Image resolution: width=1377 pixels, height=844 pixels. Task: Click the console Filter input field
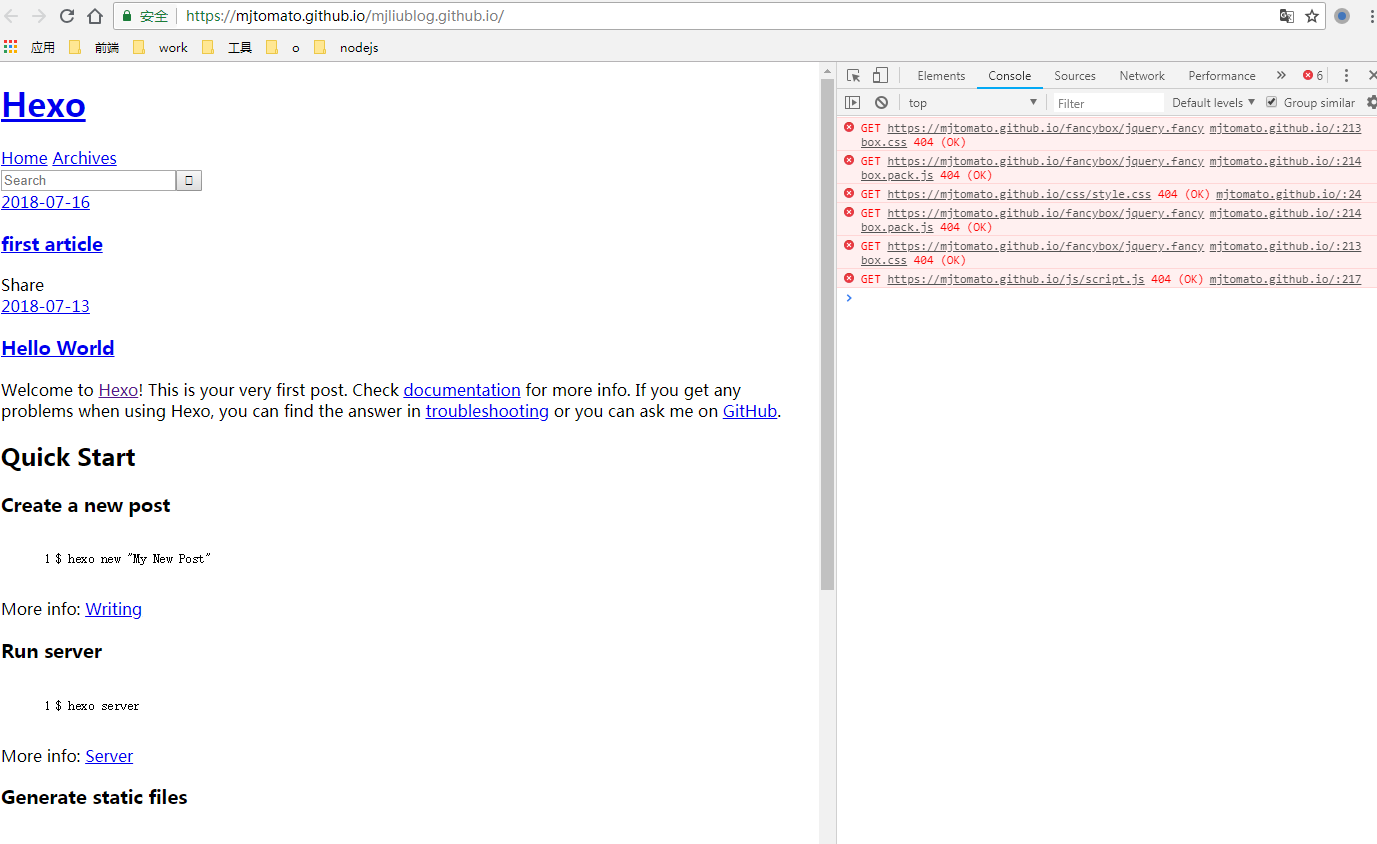[x=1107, y=102]
